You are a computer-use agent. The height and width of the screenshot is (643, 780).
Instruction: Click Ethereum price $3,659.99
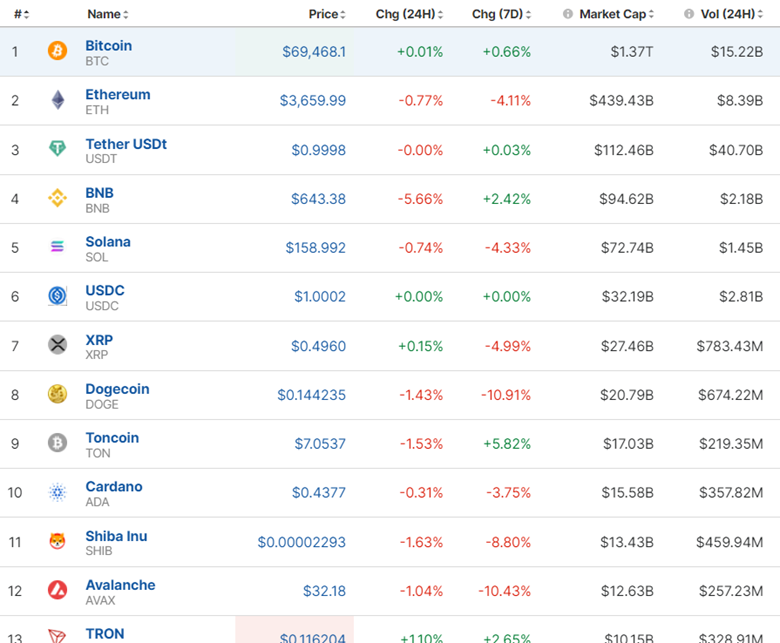312,100
